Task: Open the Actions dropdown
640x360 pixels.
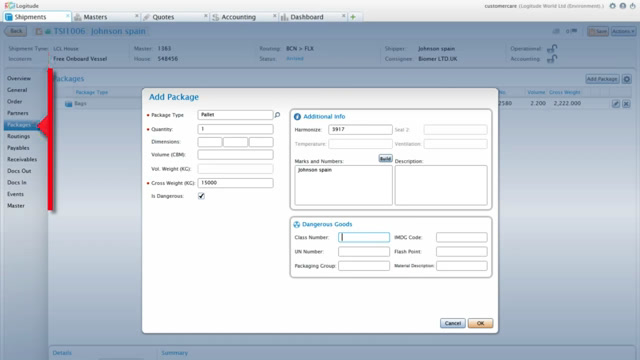Action: coord(623,31)
